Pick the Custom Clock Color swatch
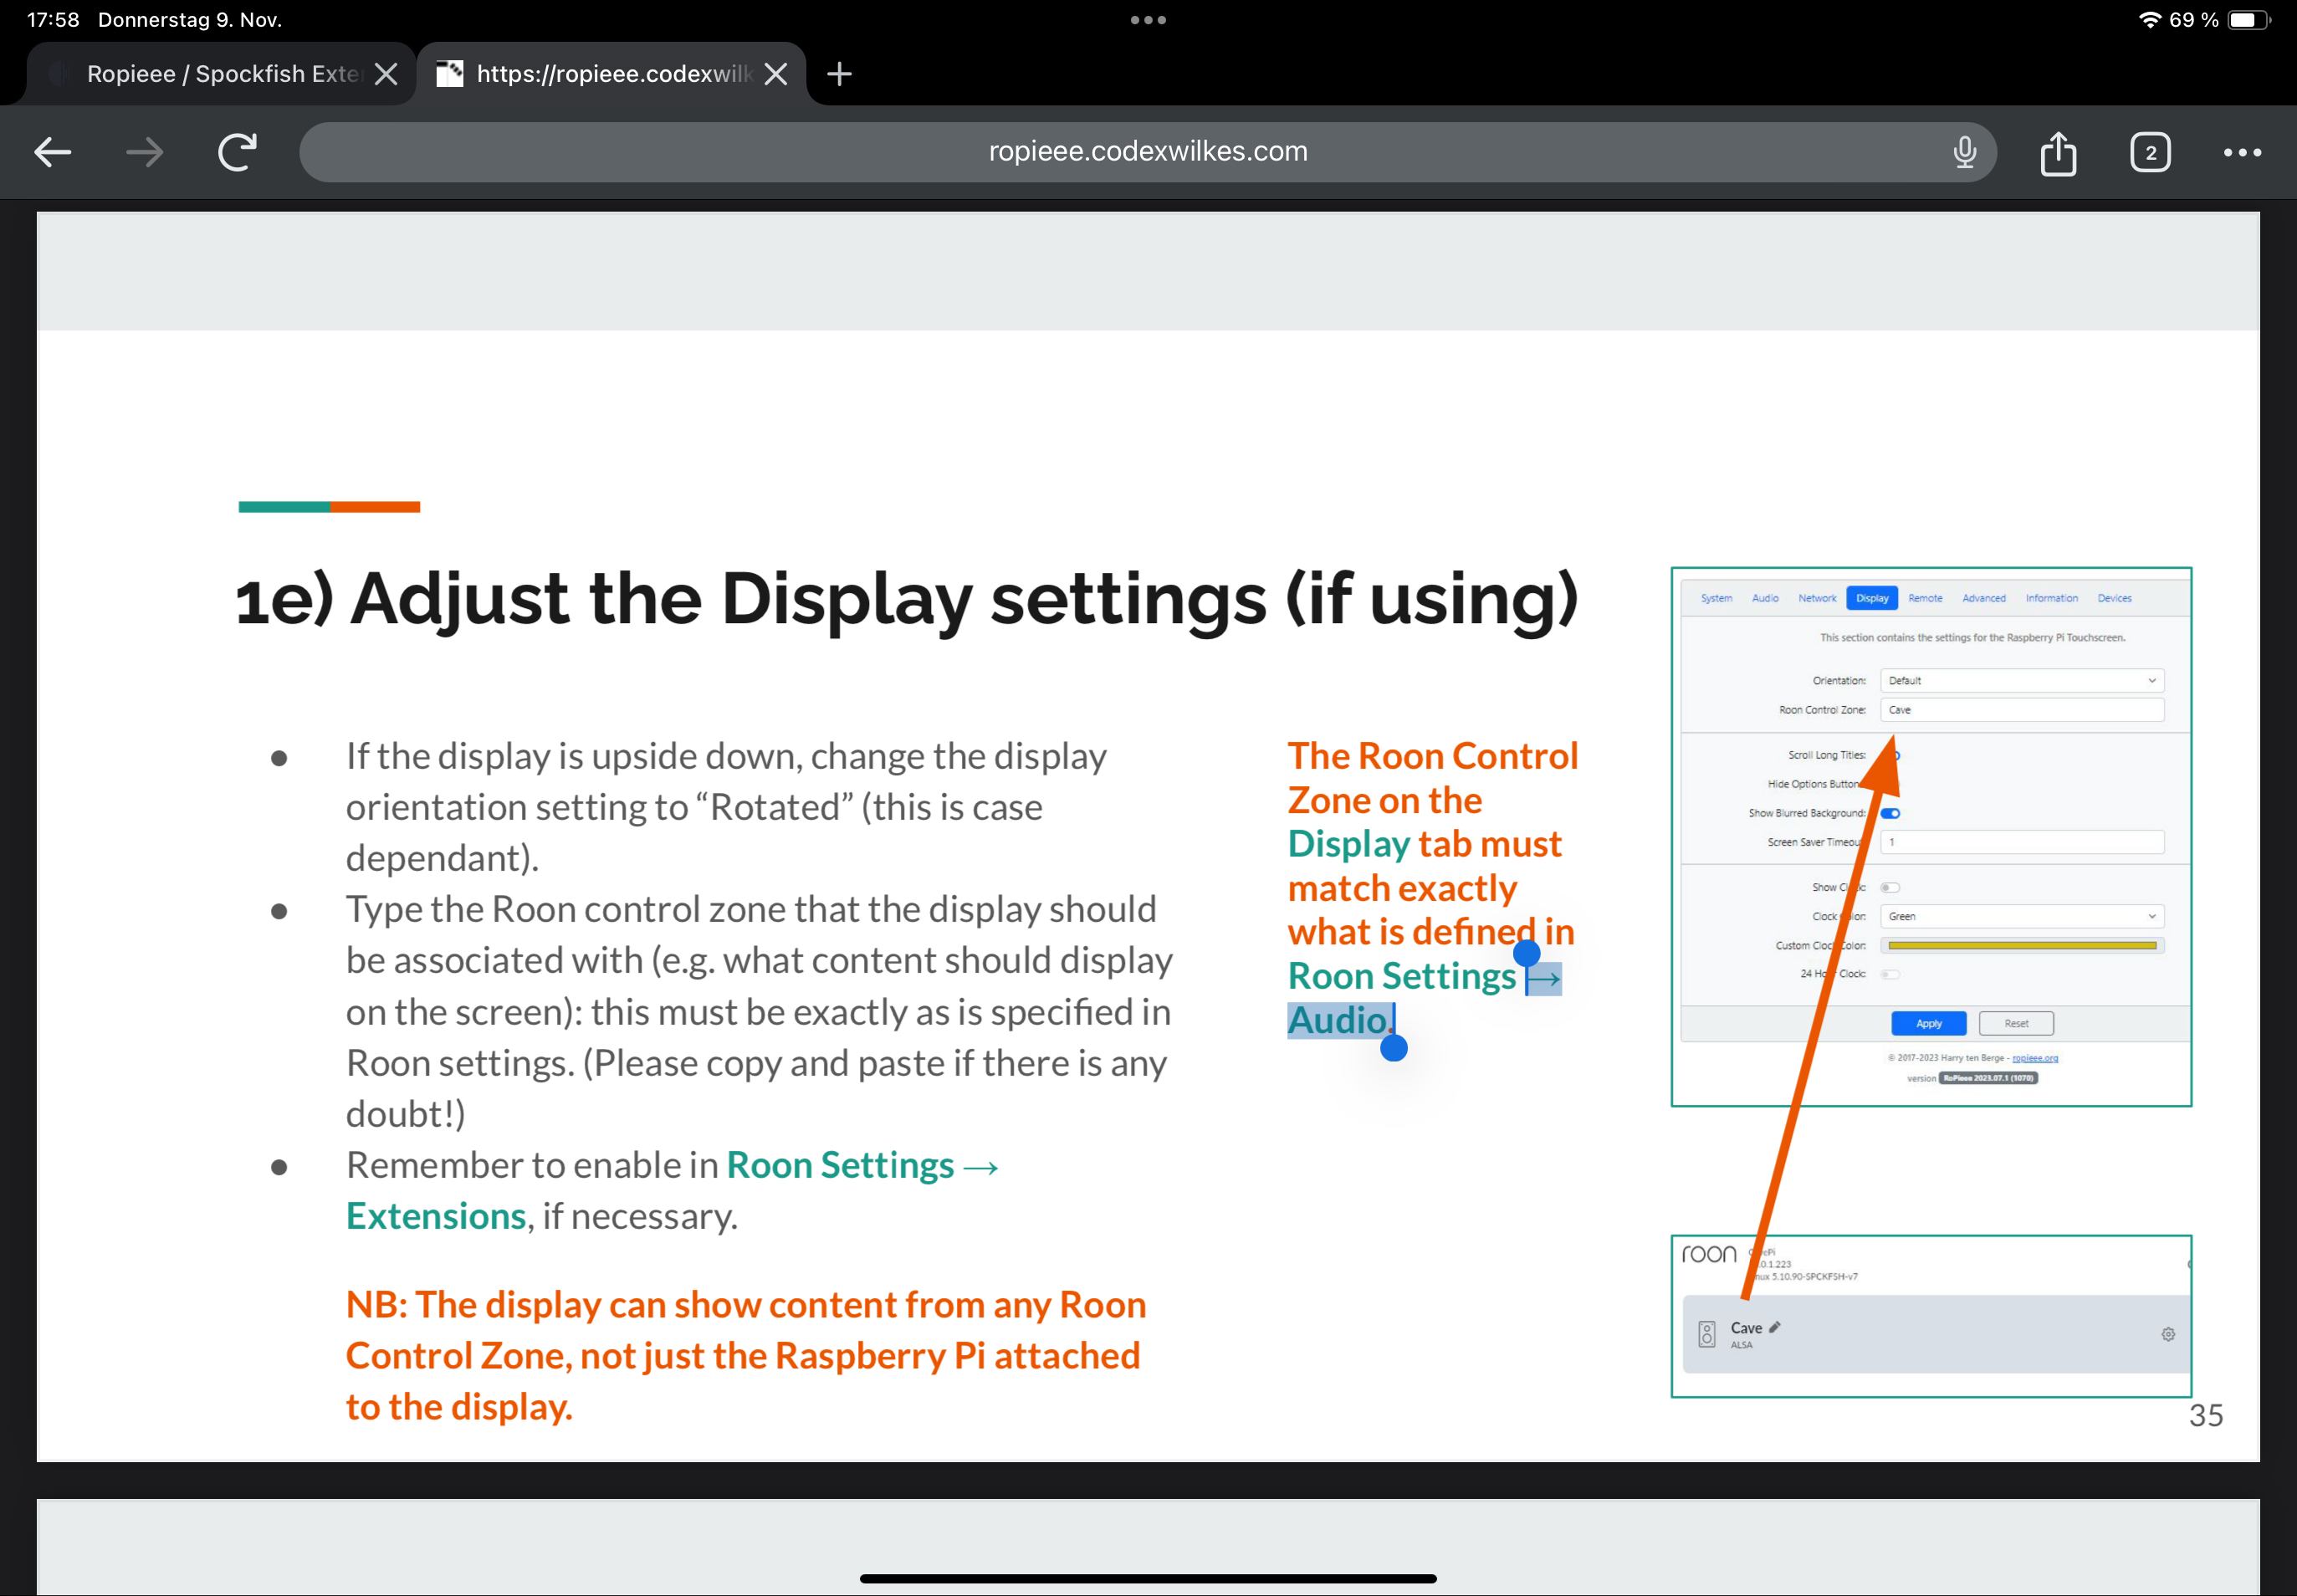This screenshot has width=2297, height=1596. coord(2022,946)
